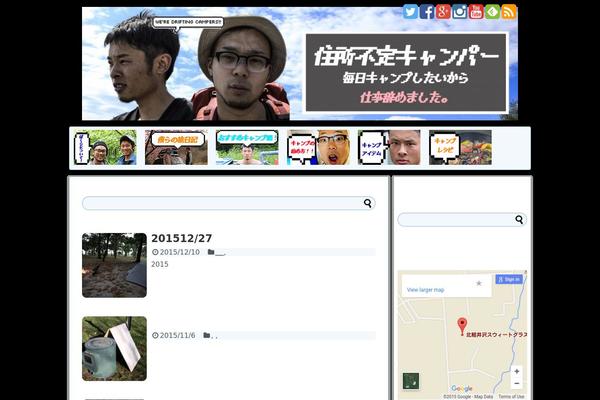
Task: Click the main content search magnifier icon
Action: click(368, 203)
